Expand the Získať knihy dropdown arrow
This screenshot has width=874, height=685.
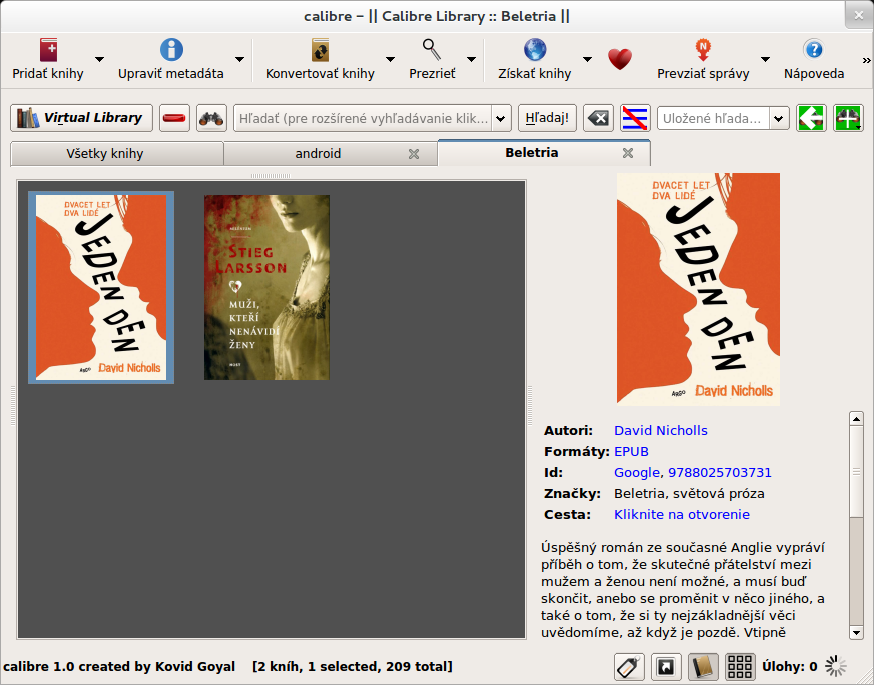[587, 59]
